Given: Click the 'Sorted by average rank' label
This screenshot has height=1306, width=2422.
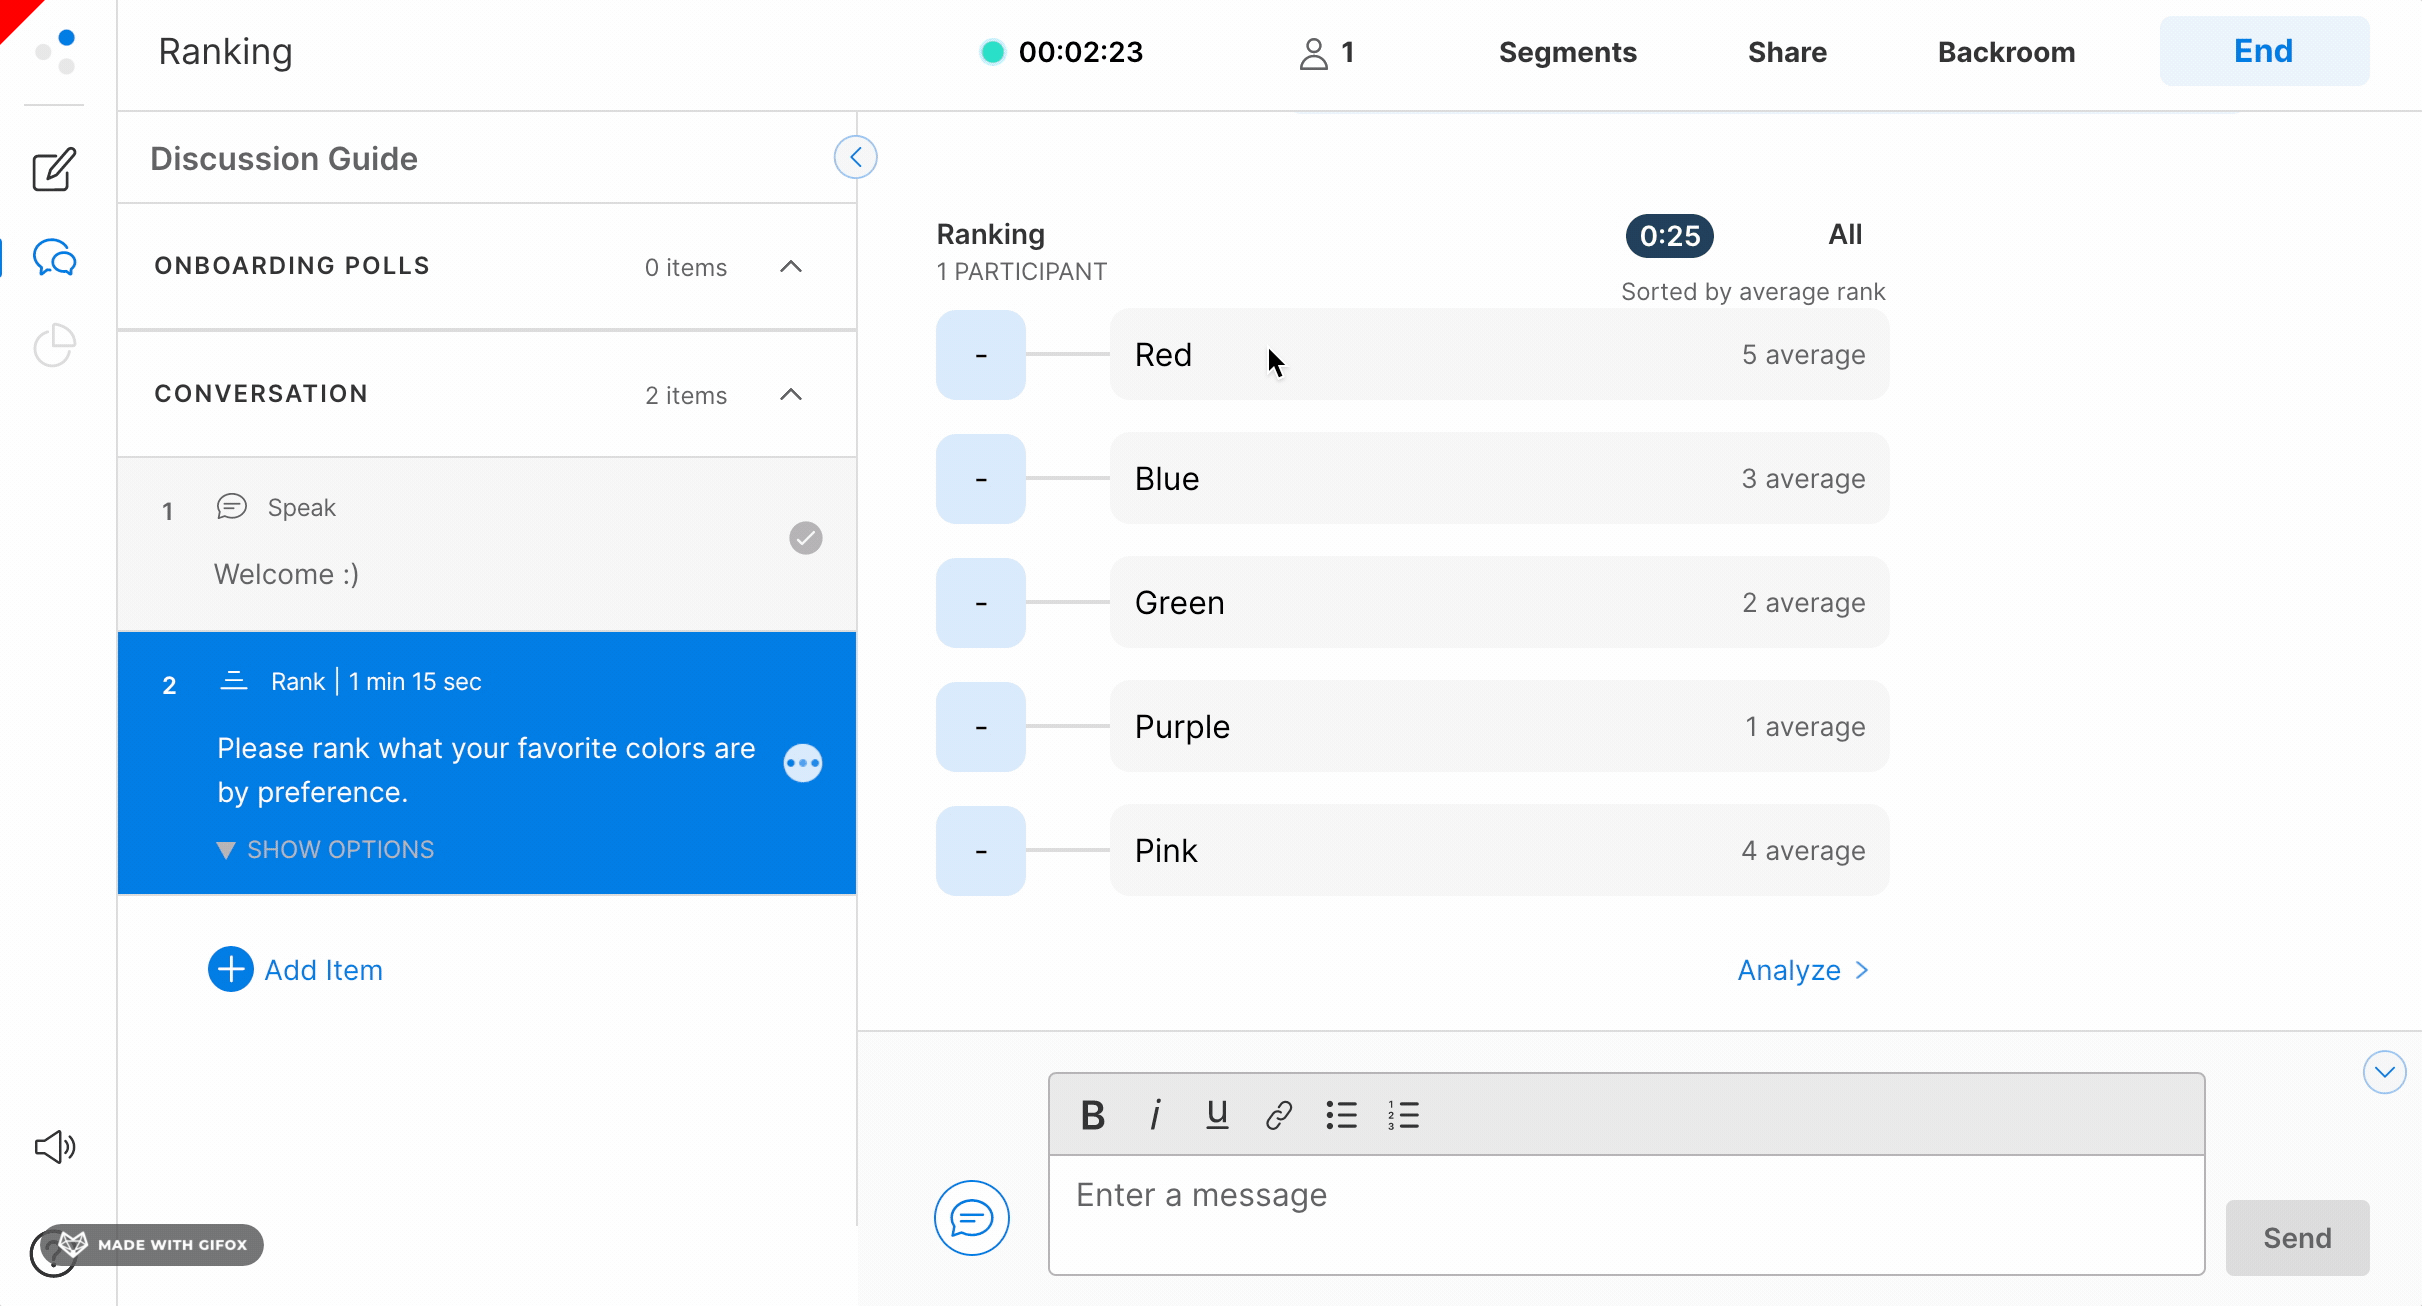Looking at the screenshot, I should click(x=1753, y=292).
